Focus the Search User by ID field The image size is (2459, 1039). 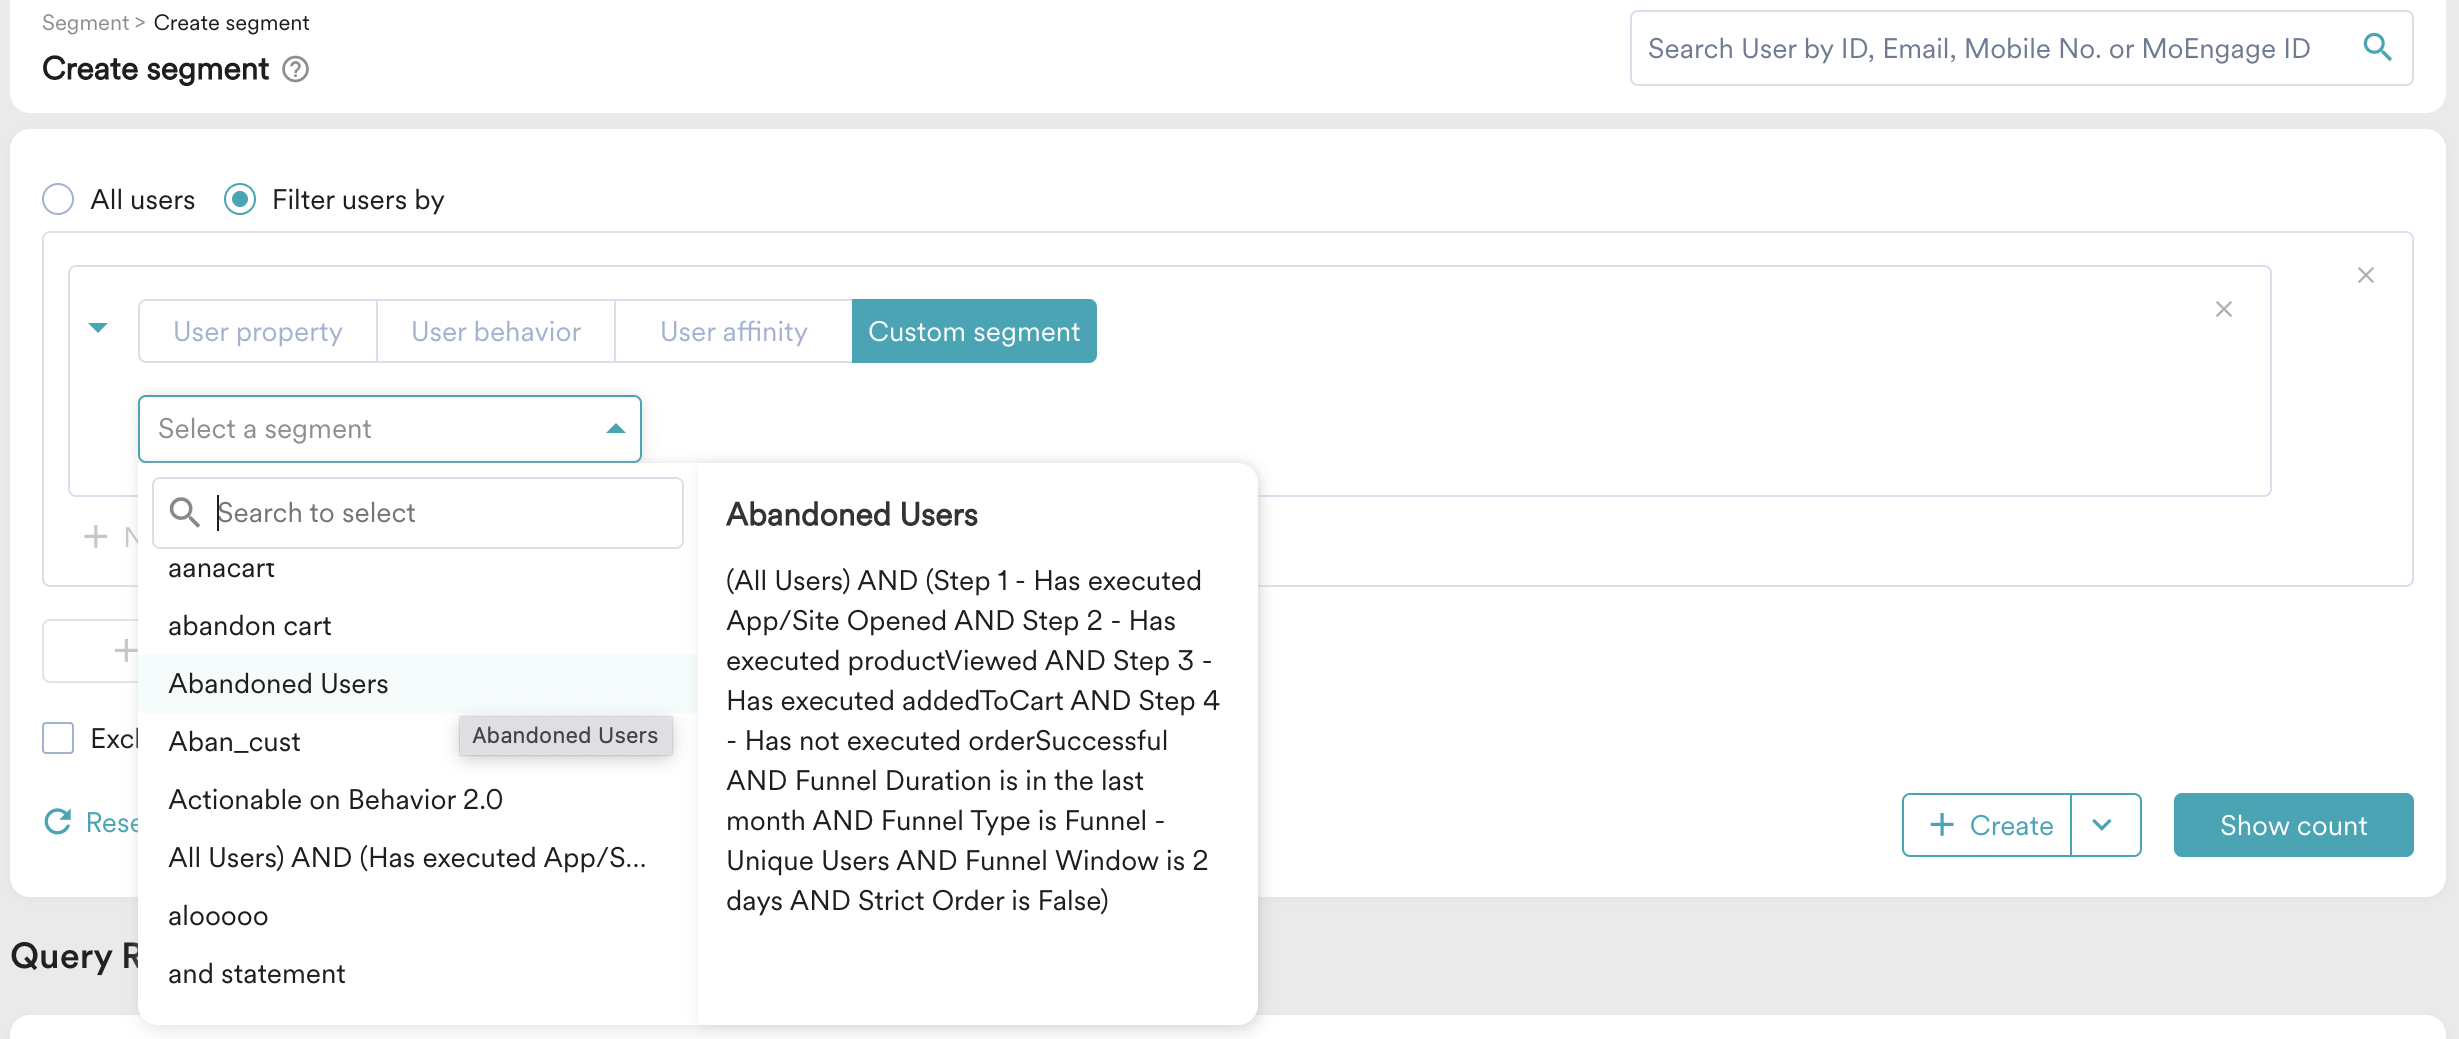[x=1990, y=48]
